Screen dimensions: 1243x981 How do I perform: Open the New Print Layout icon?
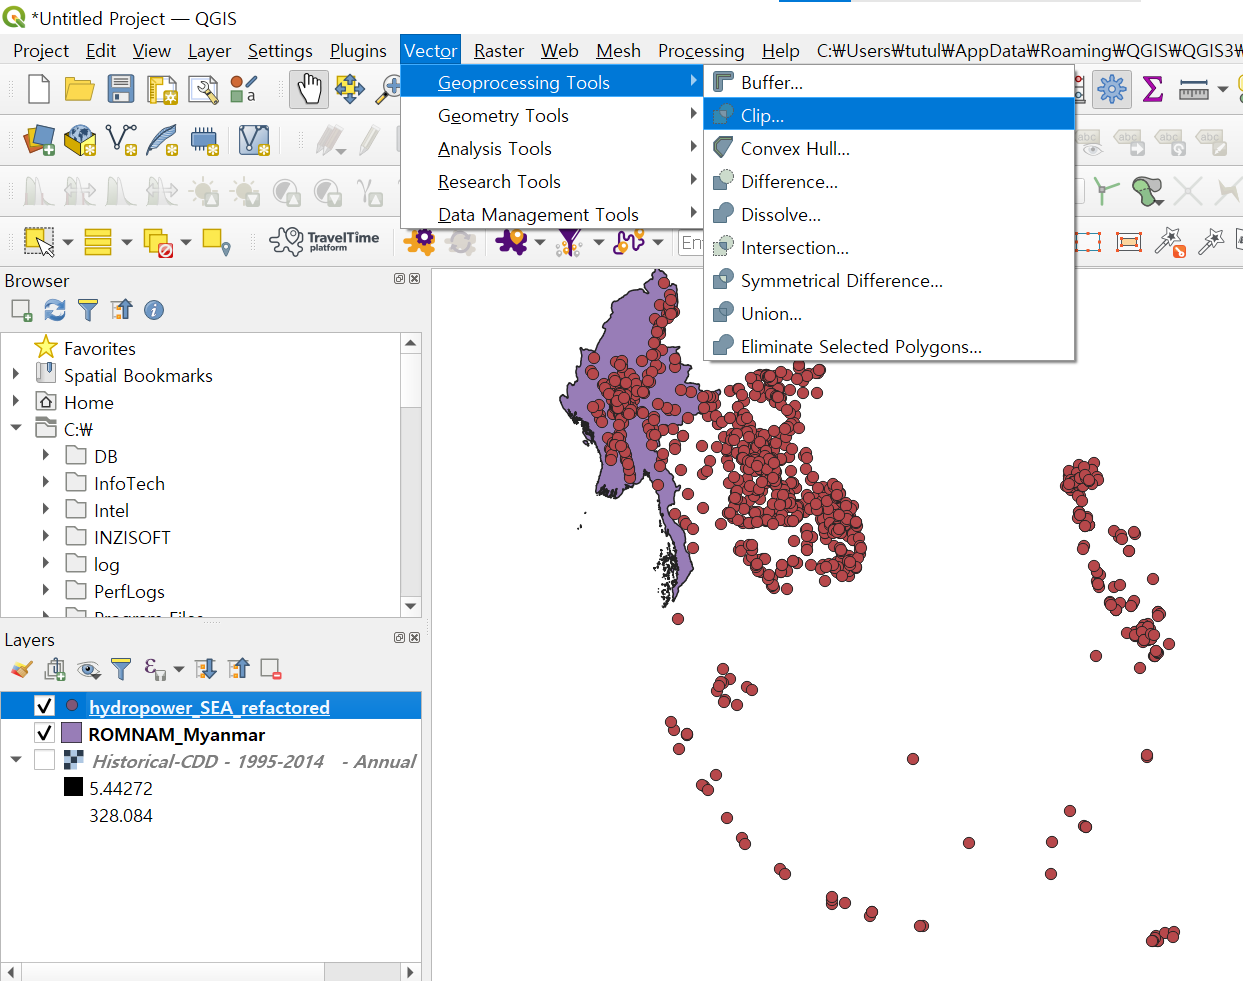click(162, 90)
